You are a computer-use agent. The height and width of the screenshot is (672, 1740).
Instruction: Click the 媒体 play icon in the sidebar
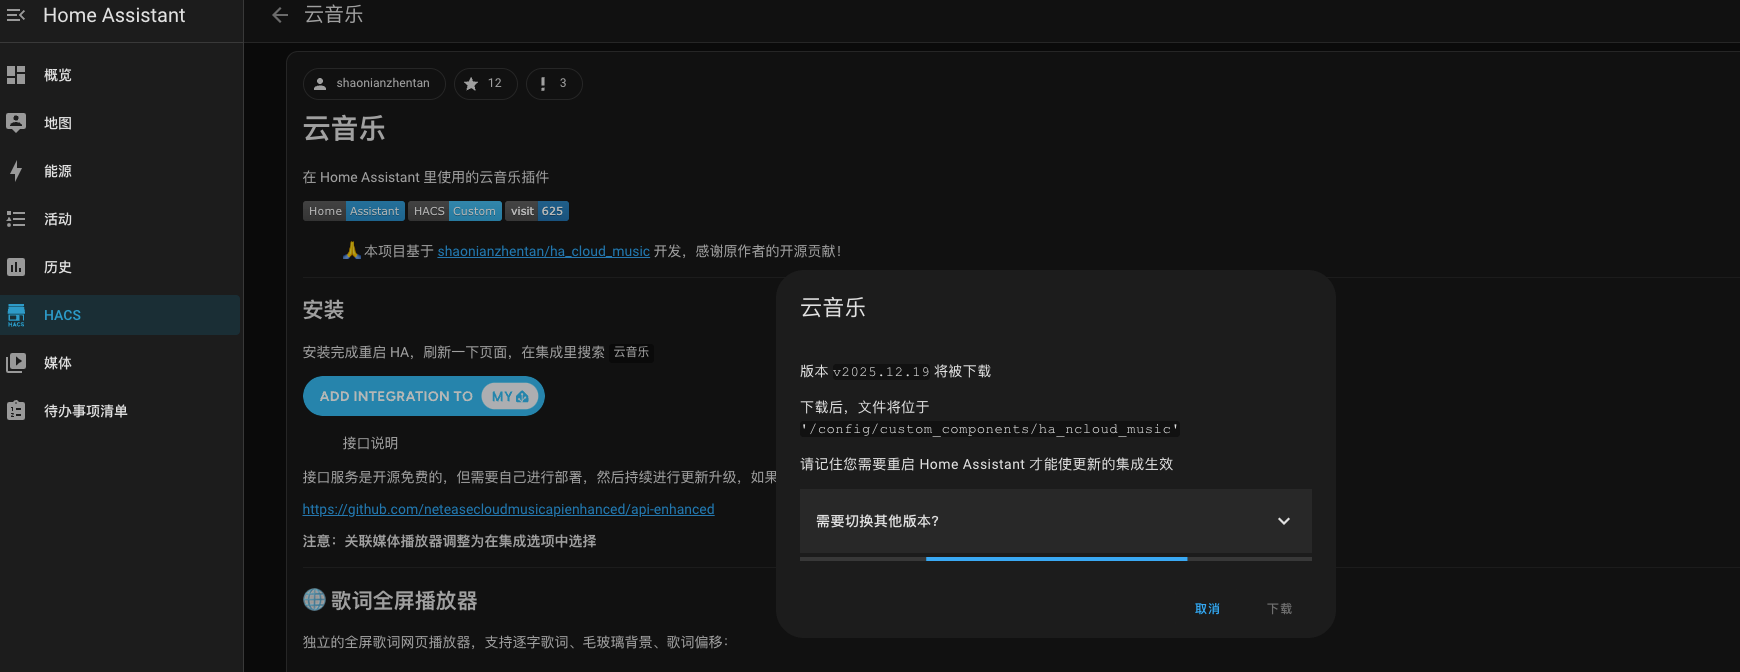(16, 363)
